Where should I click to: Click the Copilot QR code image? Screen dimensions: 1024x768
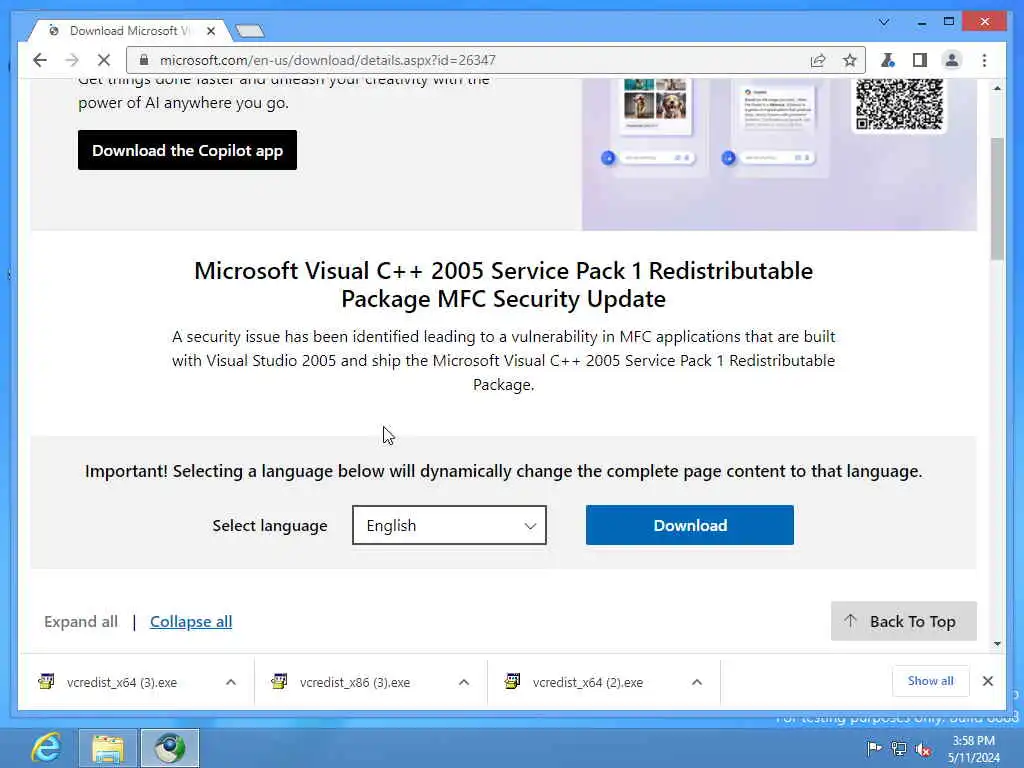pyautogui.click(x=899, y=104)
